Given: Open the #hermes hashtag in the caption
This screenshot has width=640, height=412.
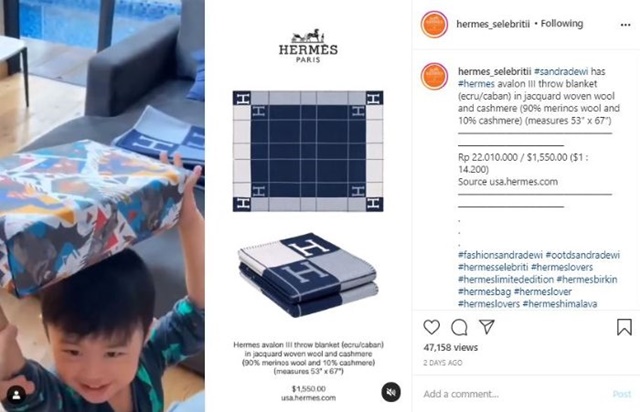Looking at the screenshot, I should click(x=476, y=84).
